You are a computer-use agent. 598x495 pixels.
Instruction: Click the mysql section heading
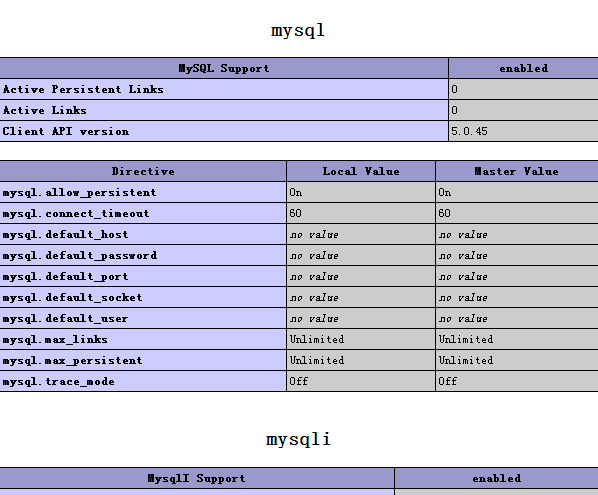pyautogui.click(x=298, y=31)
